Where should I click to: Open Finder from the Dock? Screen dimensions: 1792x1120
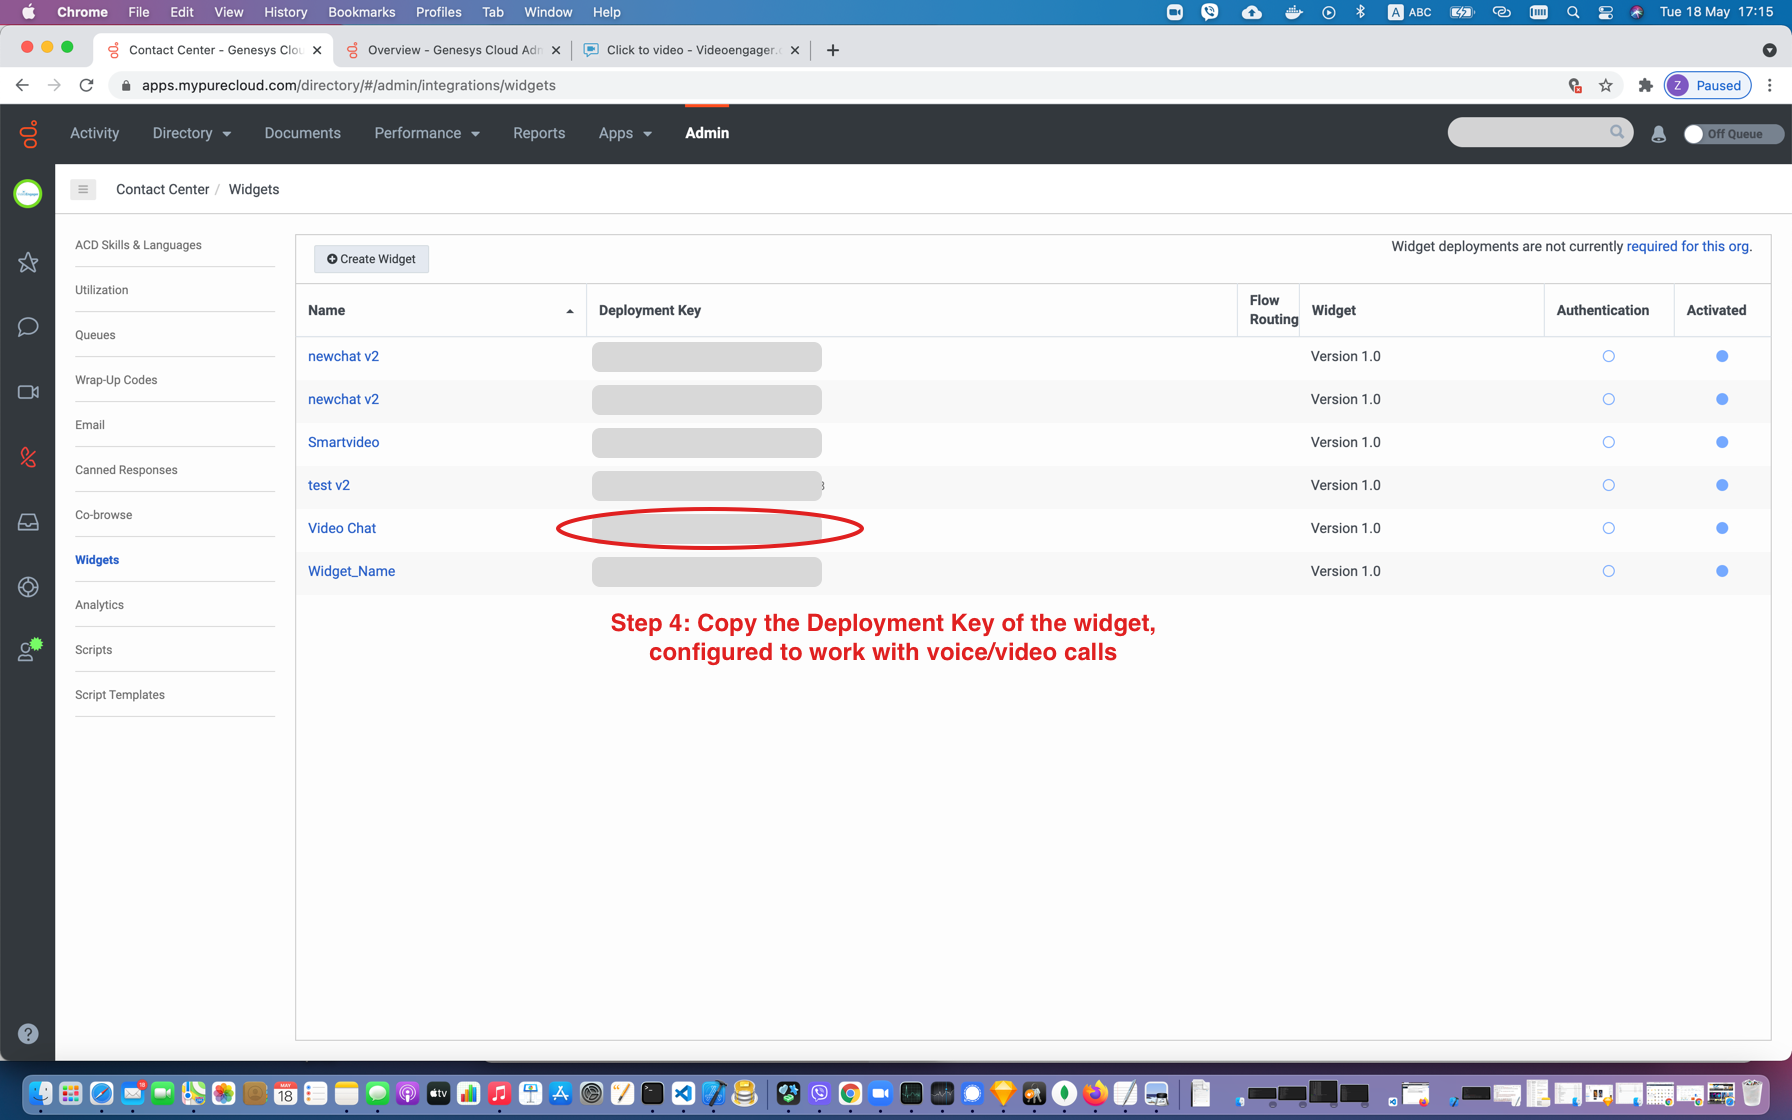click(x=40, y=1093)
